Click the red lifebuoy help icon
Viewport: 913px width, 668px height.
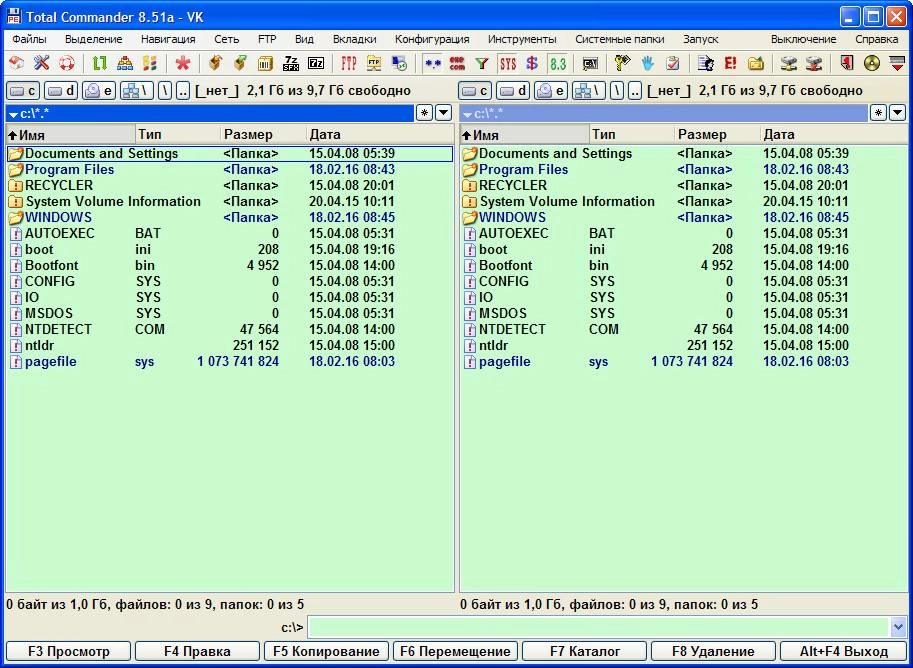coord(66,63)
